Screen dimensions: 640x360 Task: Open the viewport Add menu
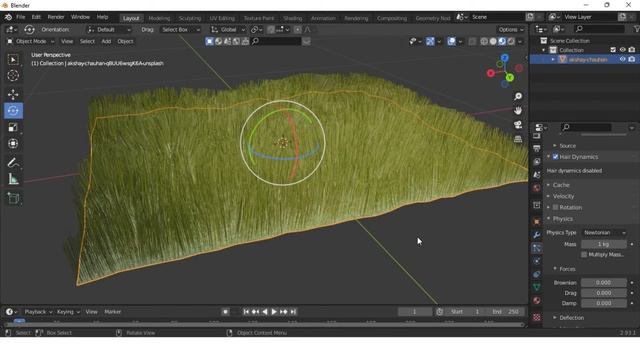click(106, 41)
